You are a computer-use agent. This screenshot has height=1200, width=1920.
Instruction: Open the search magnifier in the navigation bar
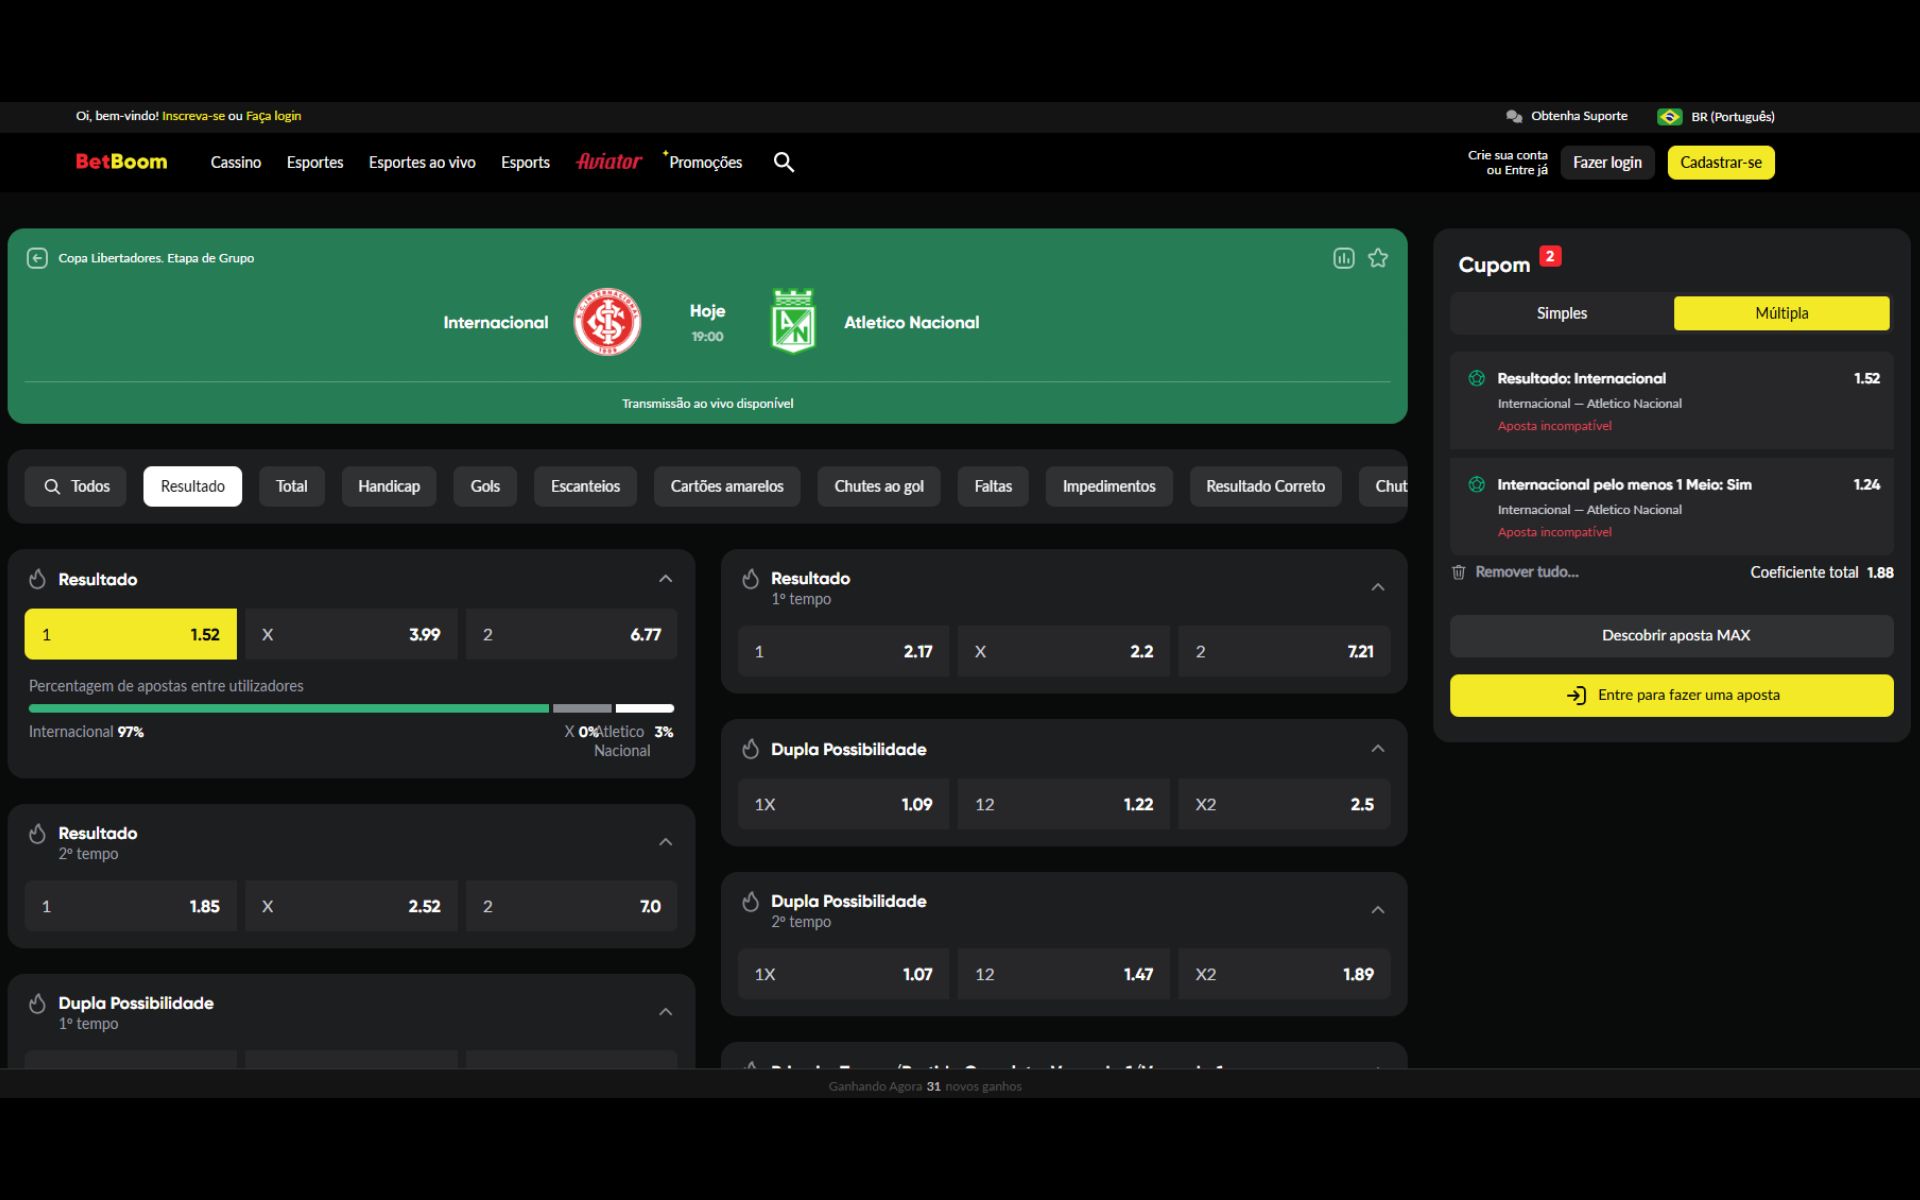[784, 162]
